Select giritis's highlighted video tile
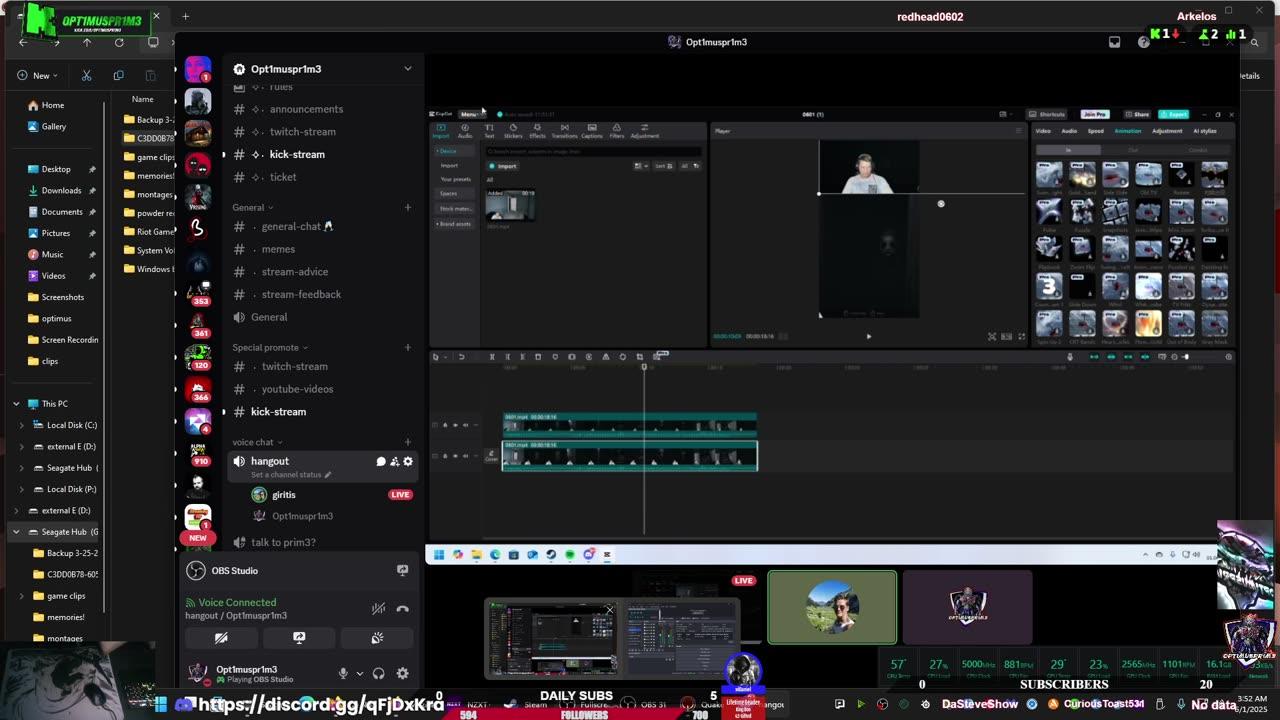Viewport: 1280px width, 720px height. [x=832, y=608]
